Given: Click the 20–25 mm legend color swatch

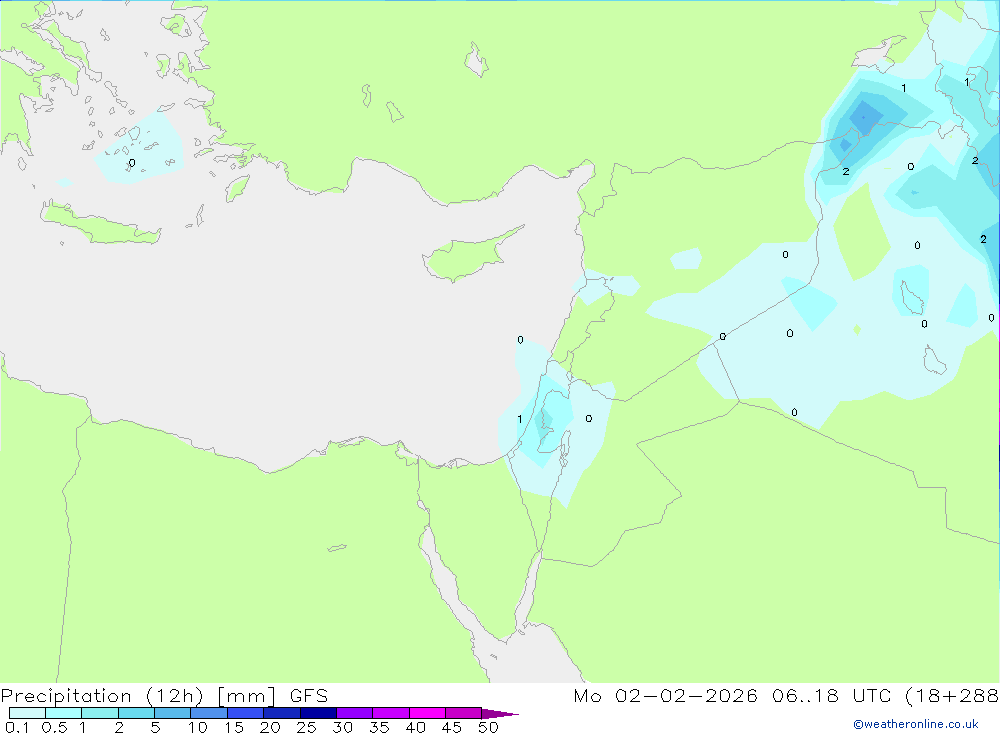Looking at the screenshot, I should point(282,713).
